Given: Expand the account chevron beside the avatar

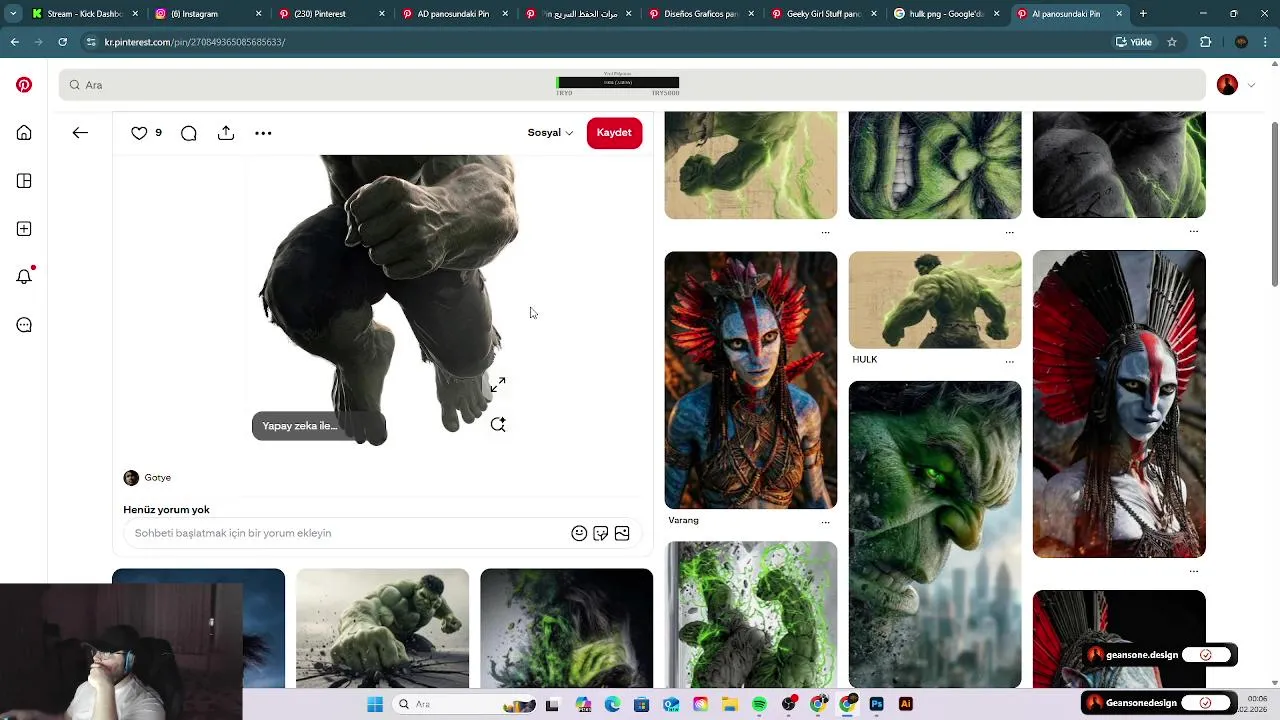Looking at the screenshot, I should [x=1251, y=85].
